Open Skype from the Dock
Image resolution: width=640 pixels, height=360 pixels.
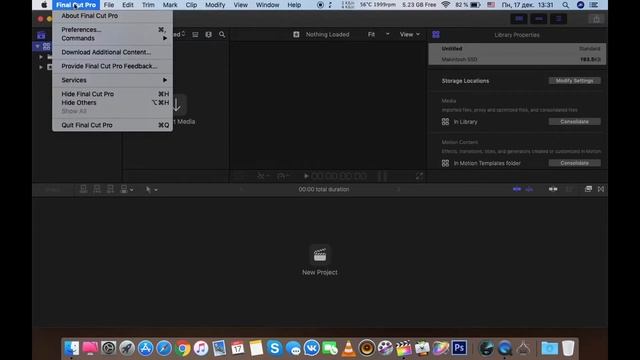(x=275, y=348)
